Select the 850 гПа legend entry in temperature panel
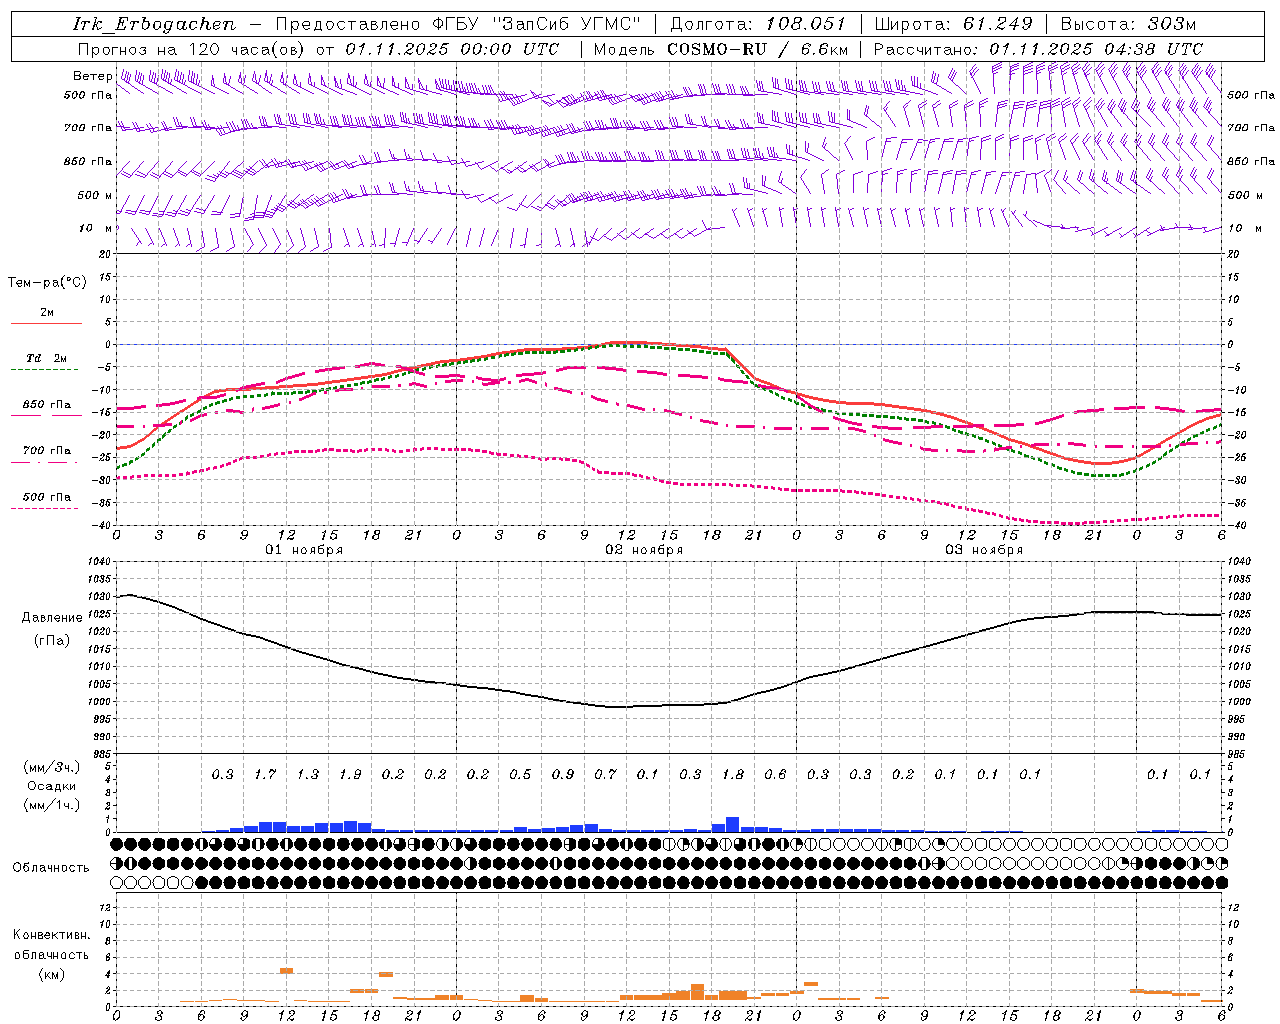The width and height of the screenshot is (1280, 1024). coord(47,405)
